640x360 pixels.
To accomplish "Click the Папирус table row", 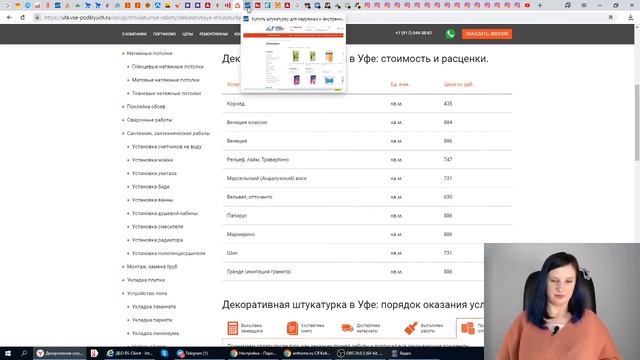I will tap(367, 216).
